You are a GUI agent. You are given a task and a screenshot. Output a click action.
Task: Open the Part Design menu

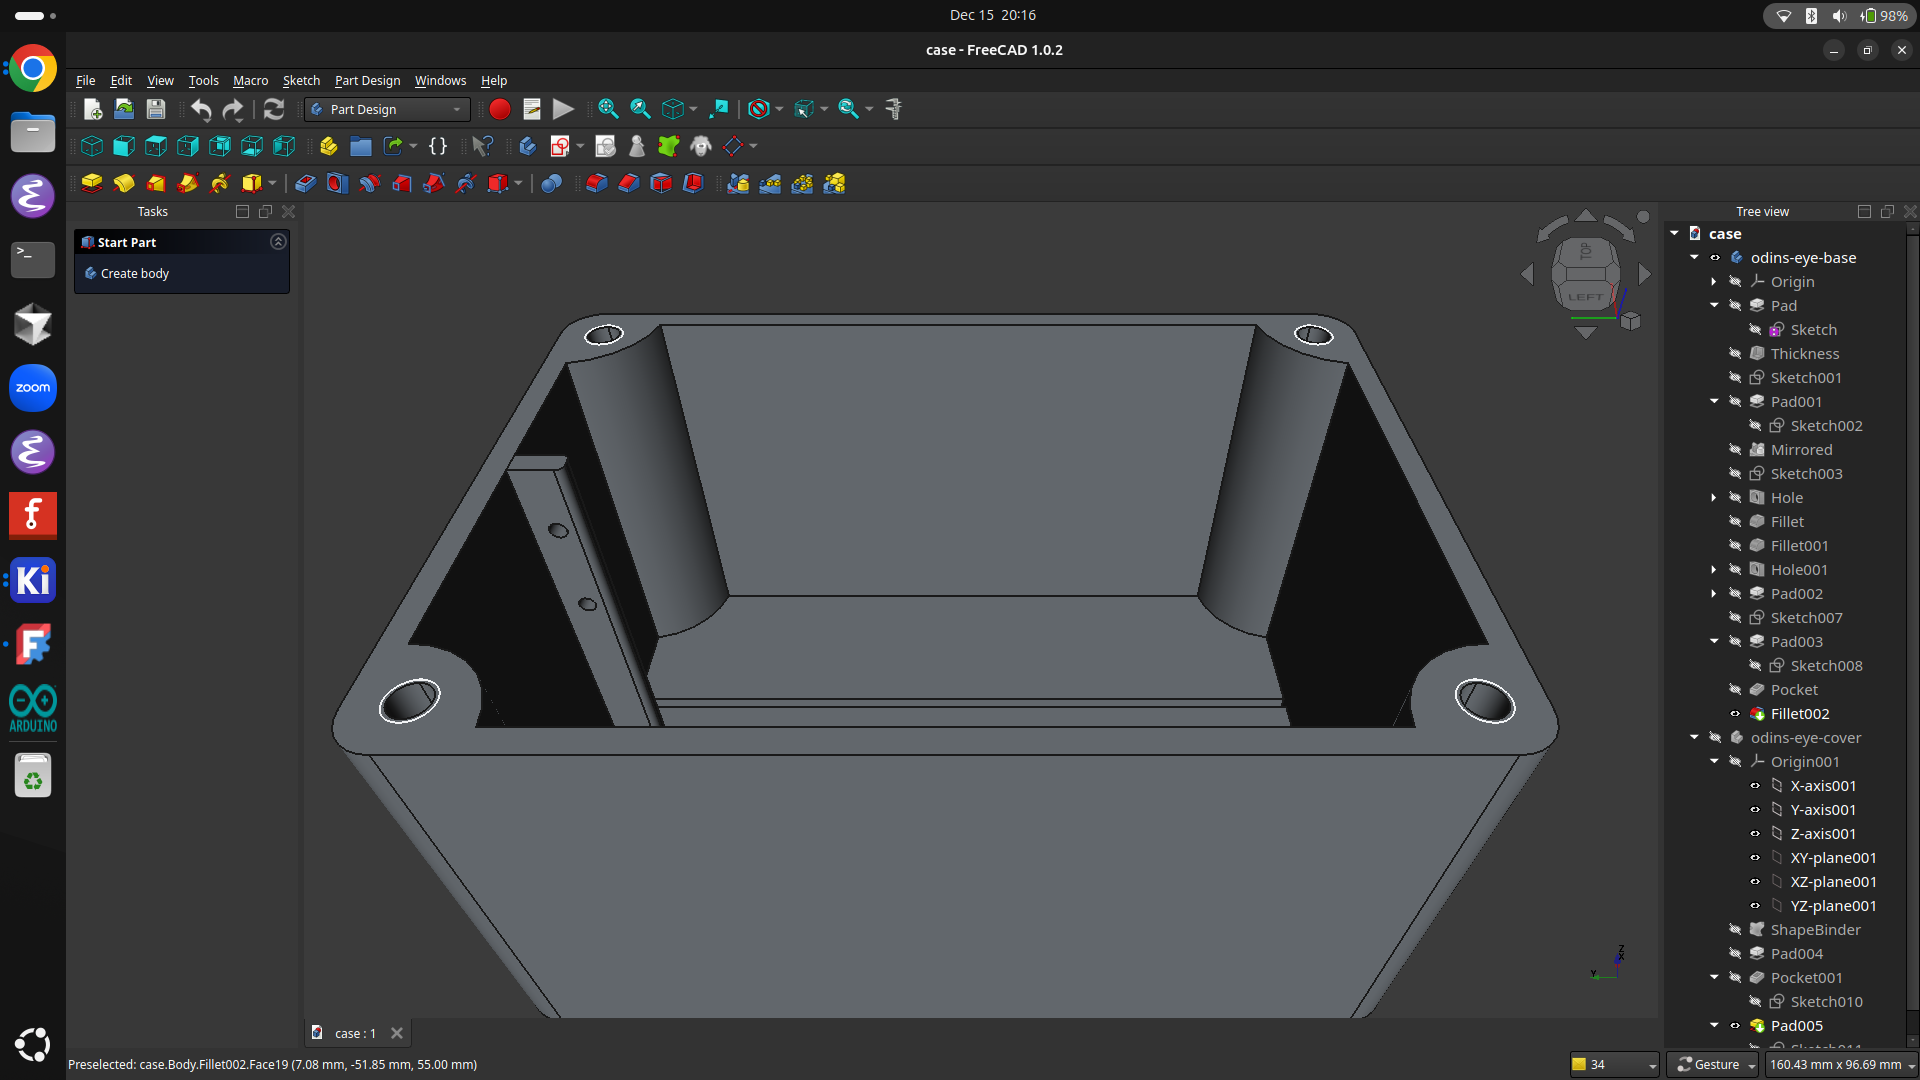click(x=366, y=81)
